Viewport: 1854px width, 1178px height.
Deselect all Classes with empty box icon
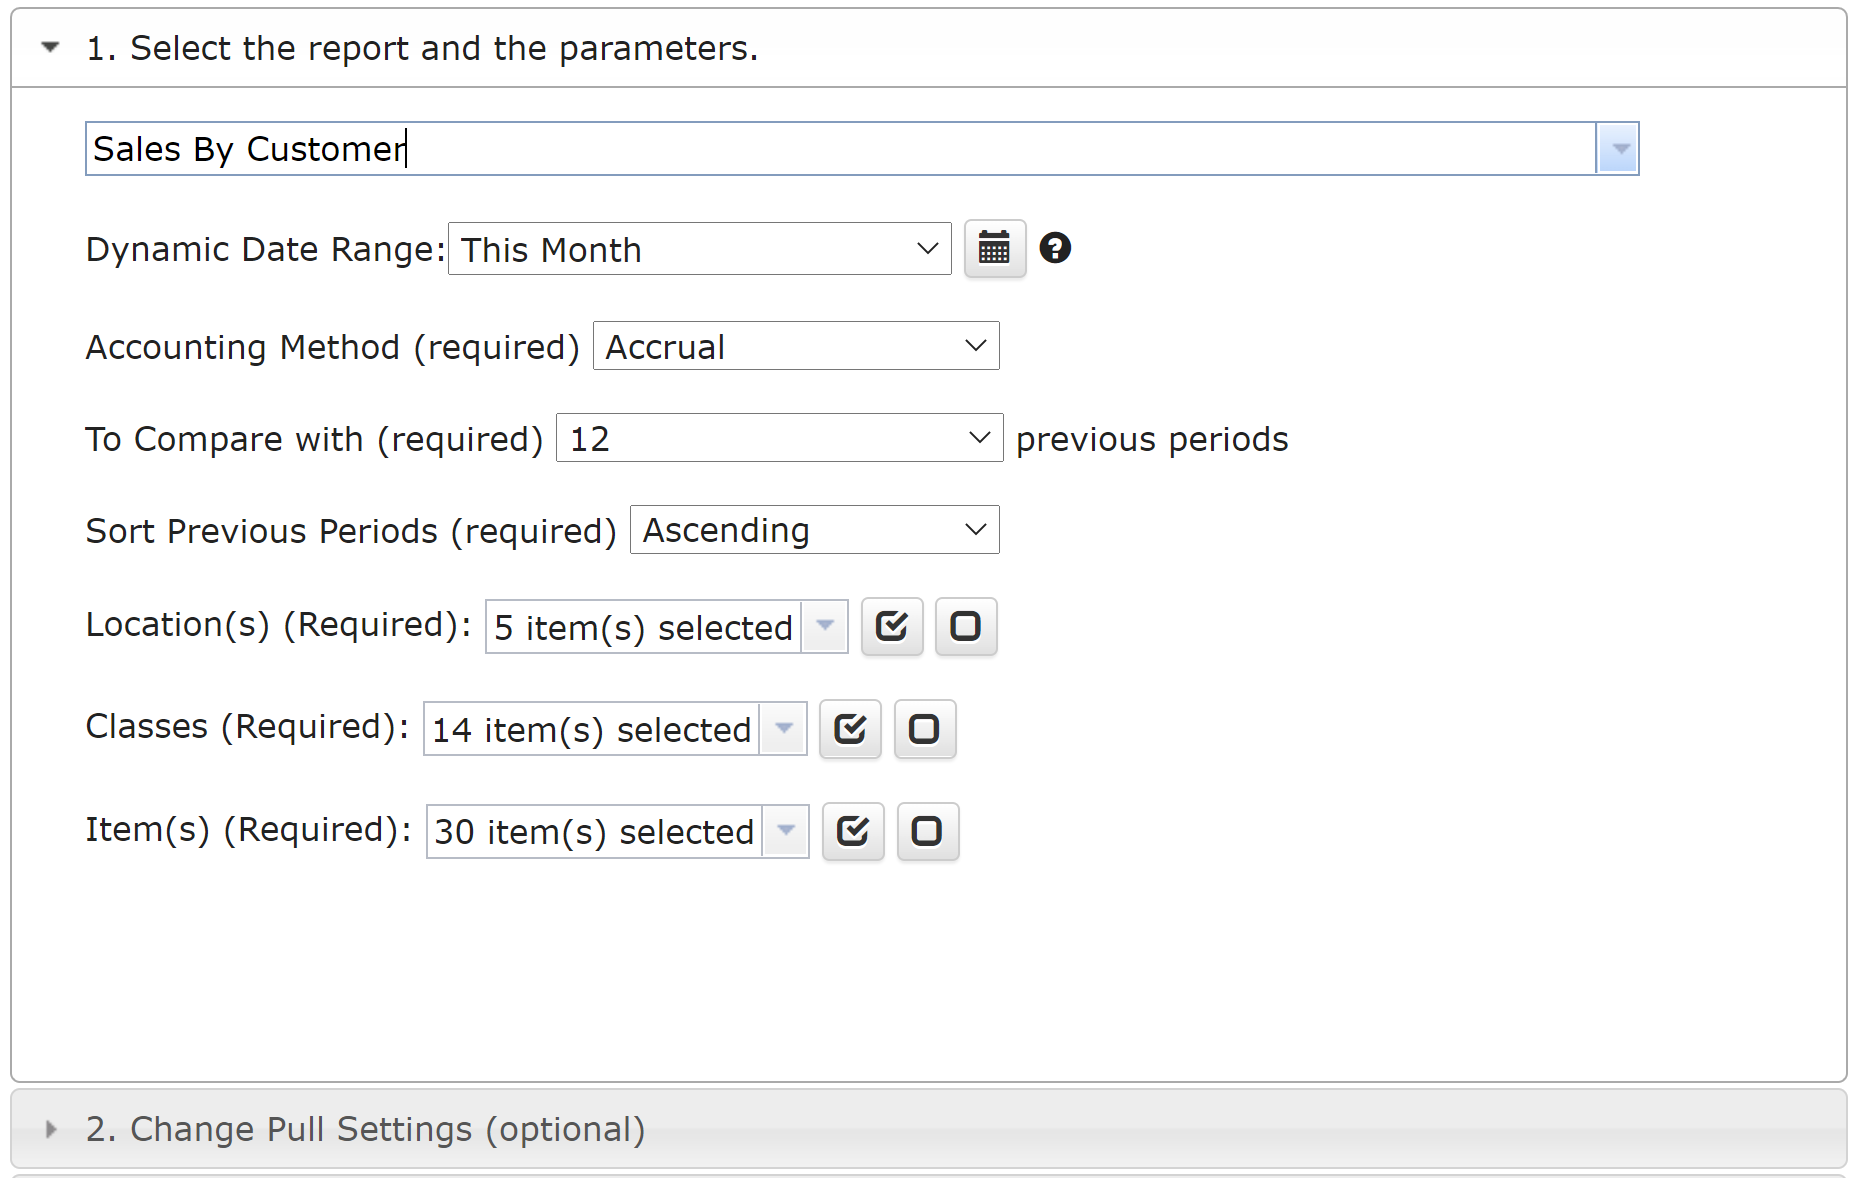924,729
